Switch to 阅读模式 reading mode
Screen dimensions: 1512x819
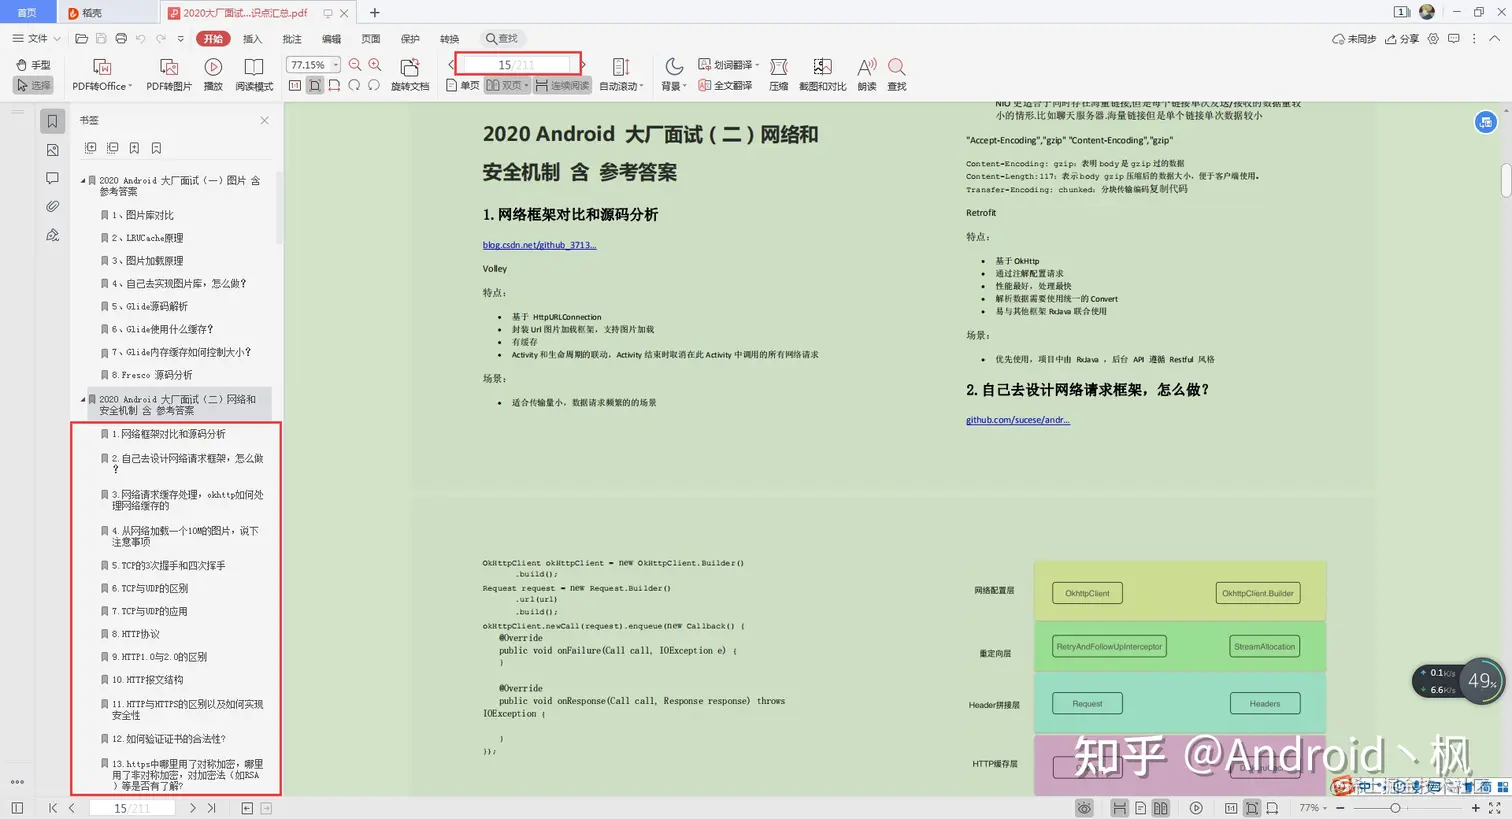[254, 75]
